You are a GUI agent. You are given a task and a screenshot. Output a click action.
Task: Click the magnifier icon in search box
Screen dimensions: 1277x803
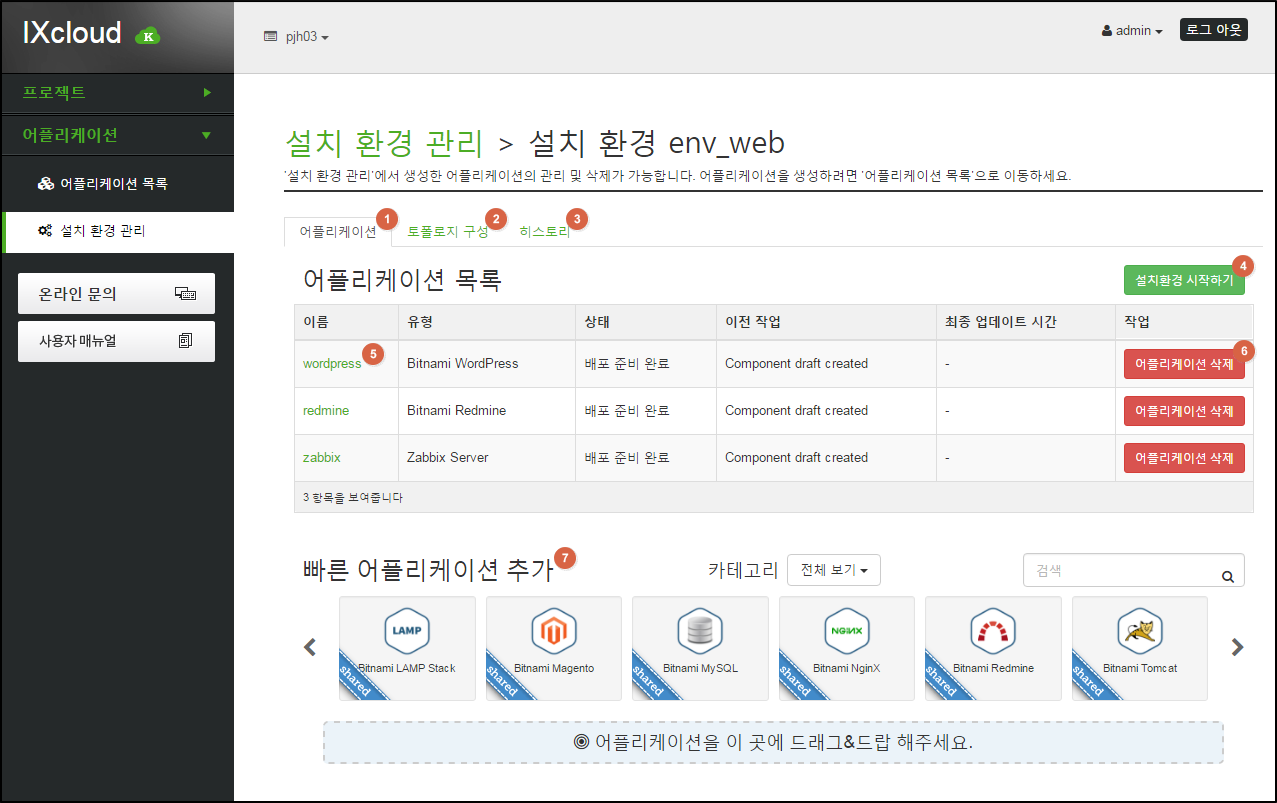(1227, 576)
